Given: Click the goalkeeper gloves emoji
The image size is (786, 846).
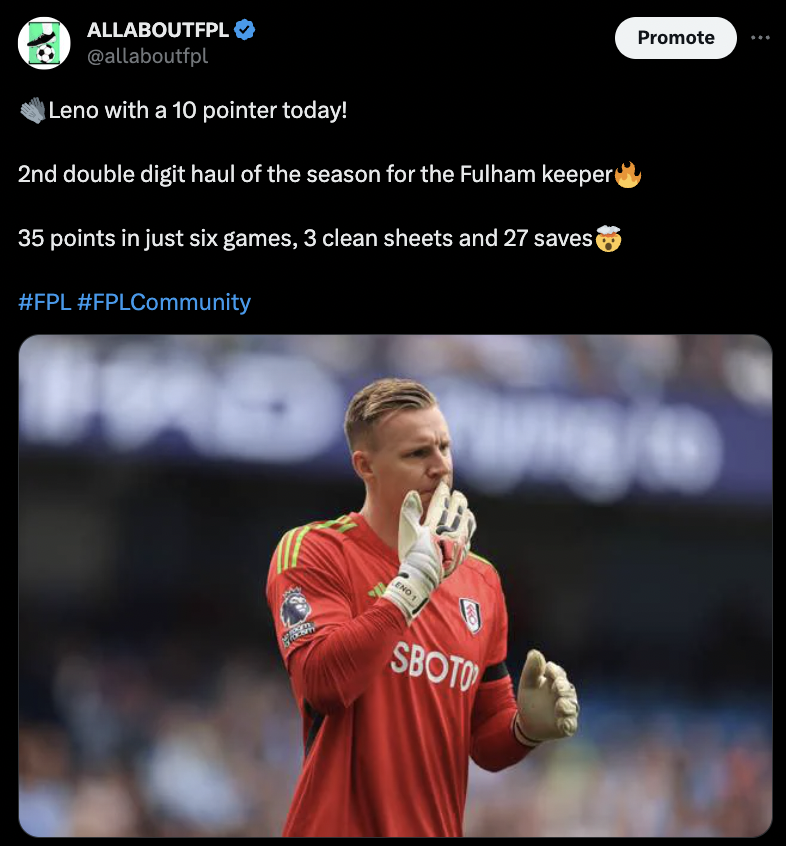Looking at the screenshot, I should 32,111.
